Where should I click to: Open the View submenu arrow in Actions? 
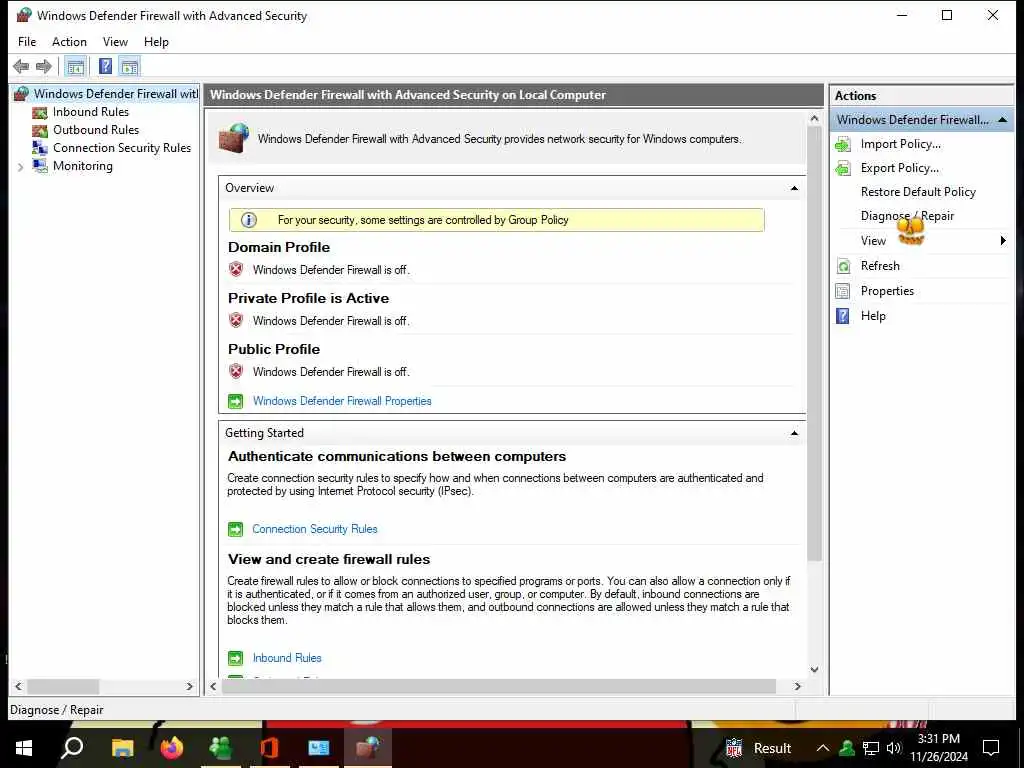[x=1003, y=240]
